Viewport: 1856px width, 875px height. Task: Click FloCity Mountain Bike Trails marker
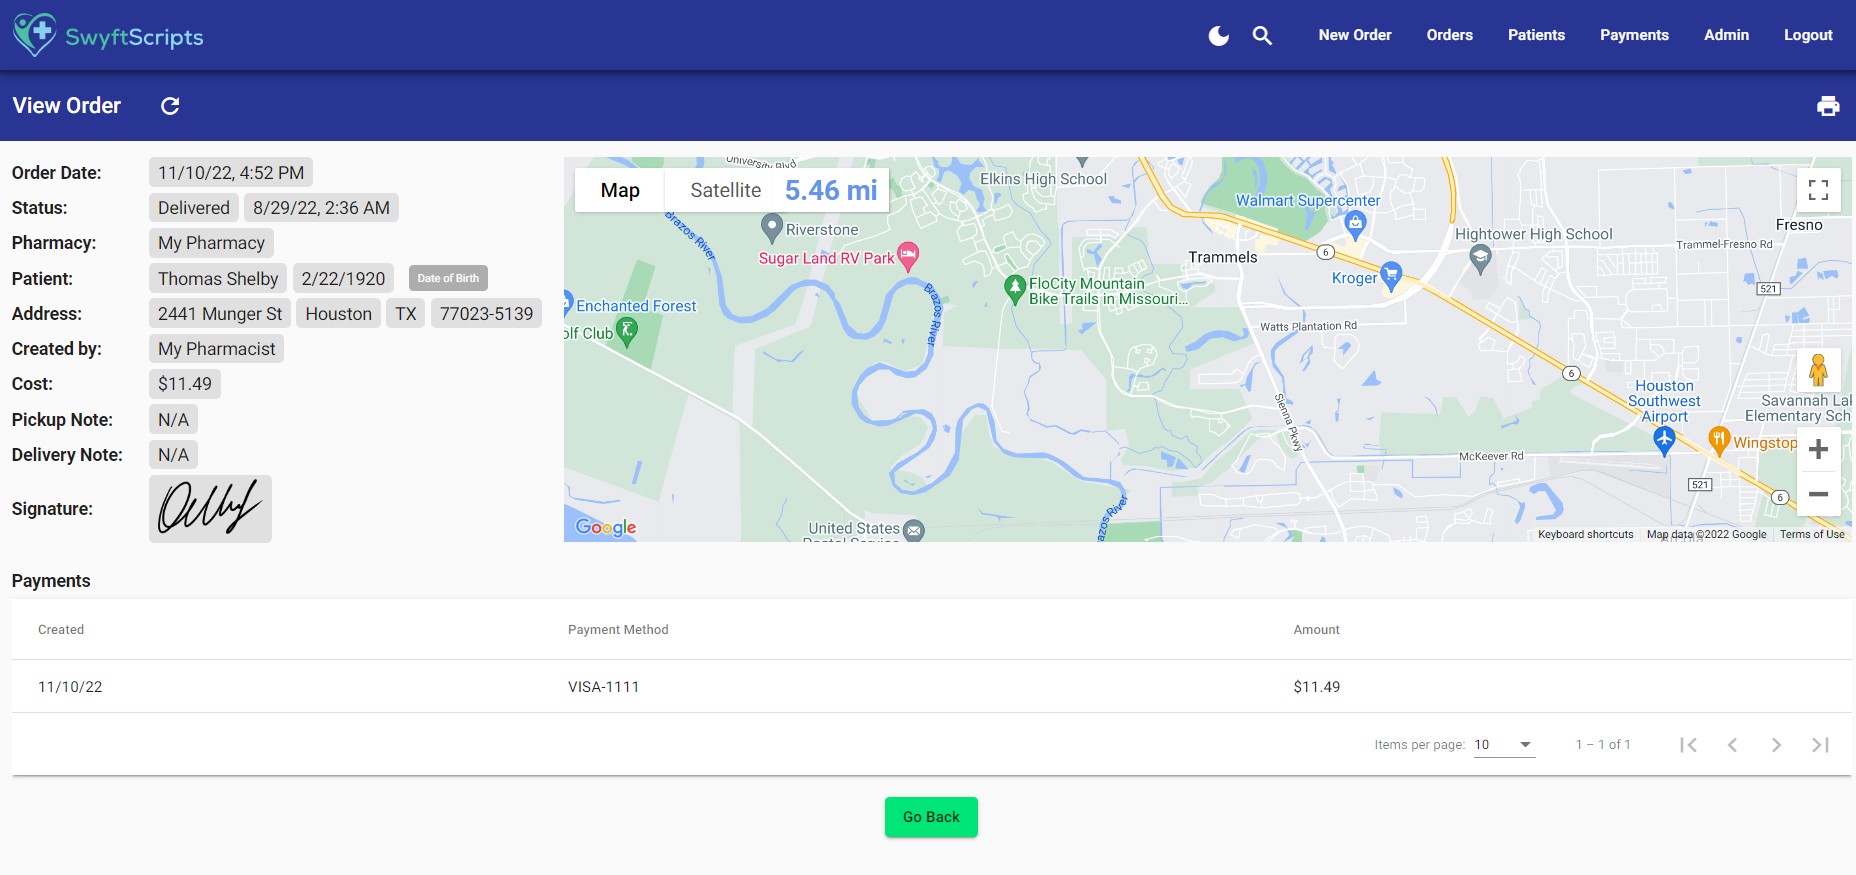point(1015,290)
